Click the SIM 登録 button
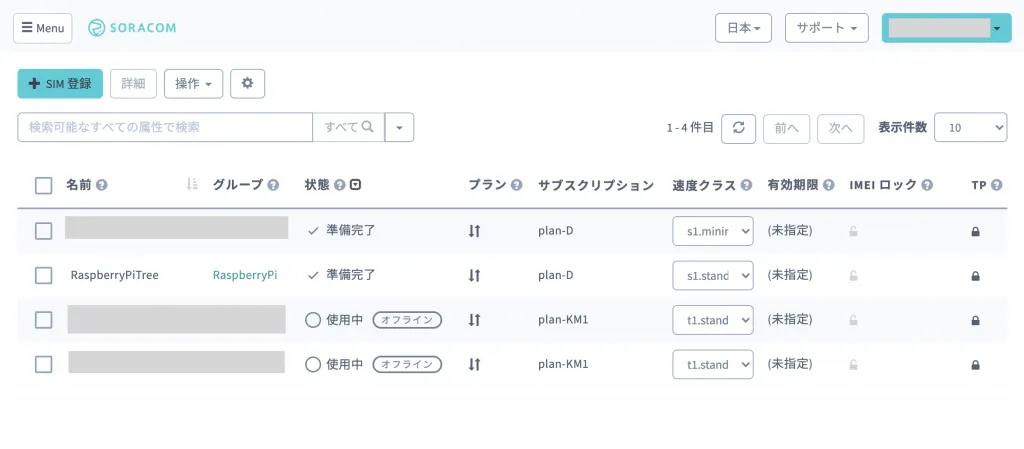Image resolution: width=1024 pixels, height=449 pixels. pos(60,84)
